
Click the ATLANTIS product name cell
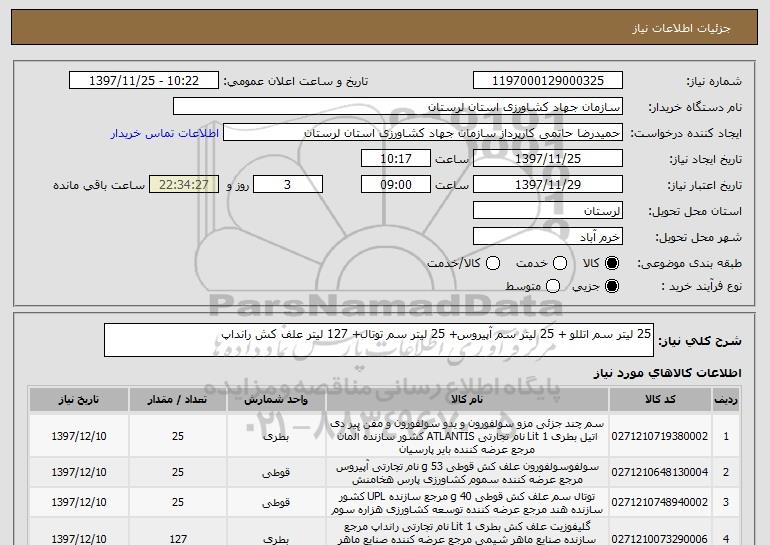pyautogui.click(x=467, y=436)
